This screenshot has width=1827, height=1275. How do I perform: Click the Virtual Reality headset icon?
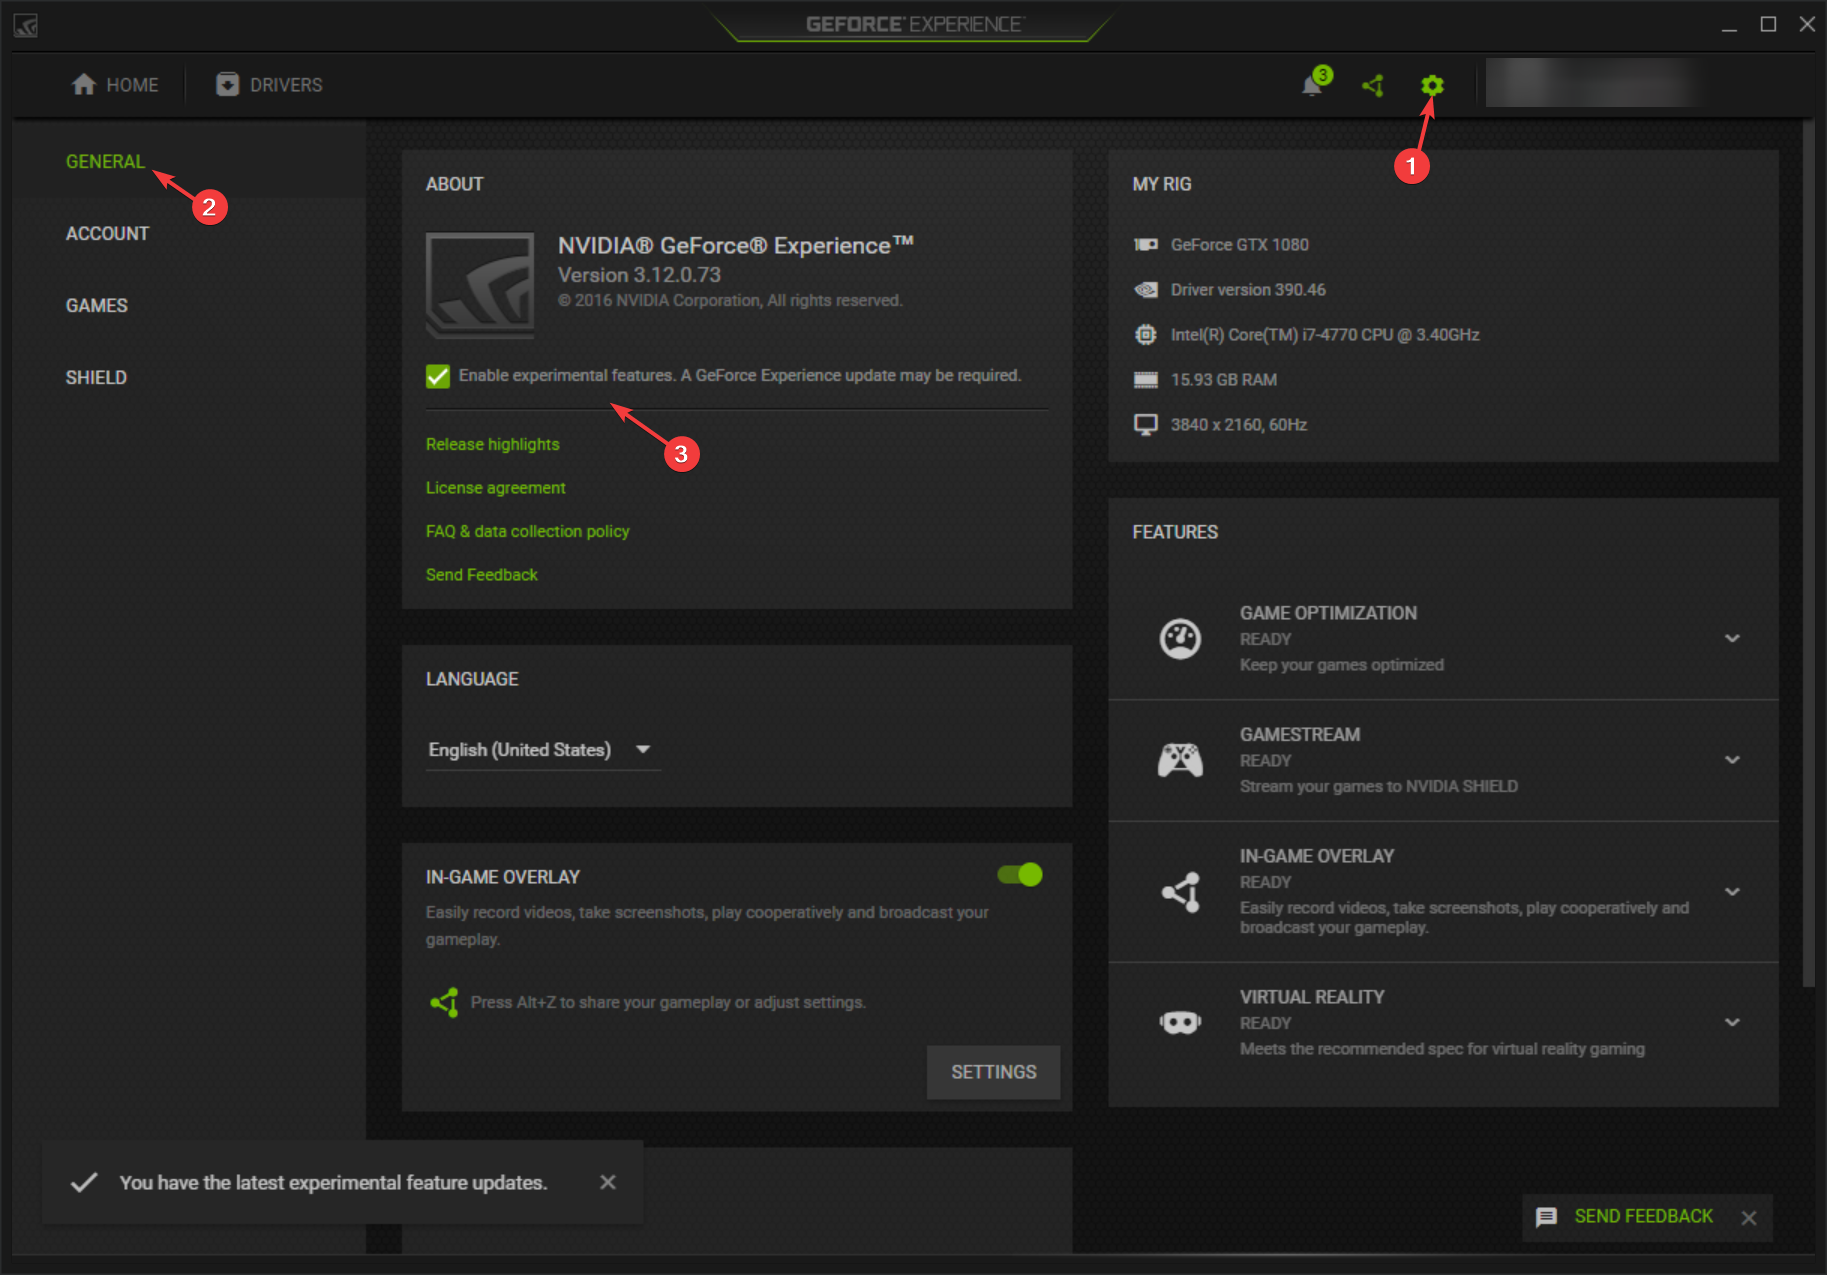point(1180,1022)
